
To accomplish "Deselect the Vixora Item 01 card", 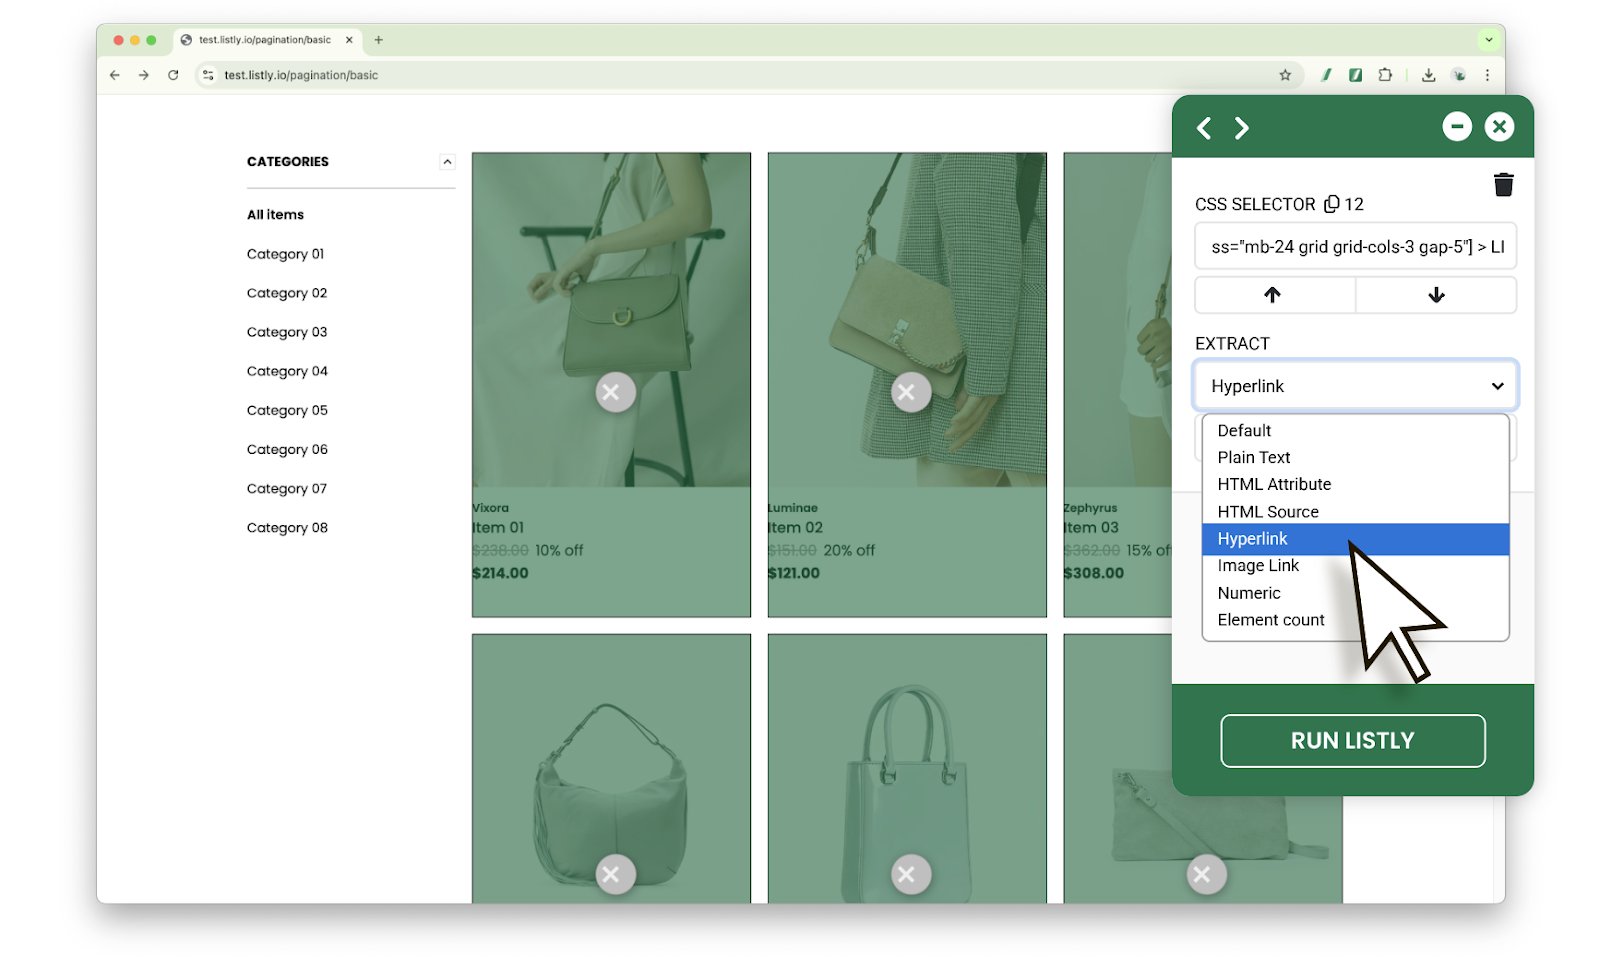I will (x=615, y=392).
